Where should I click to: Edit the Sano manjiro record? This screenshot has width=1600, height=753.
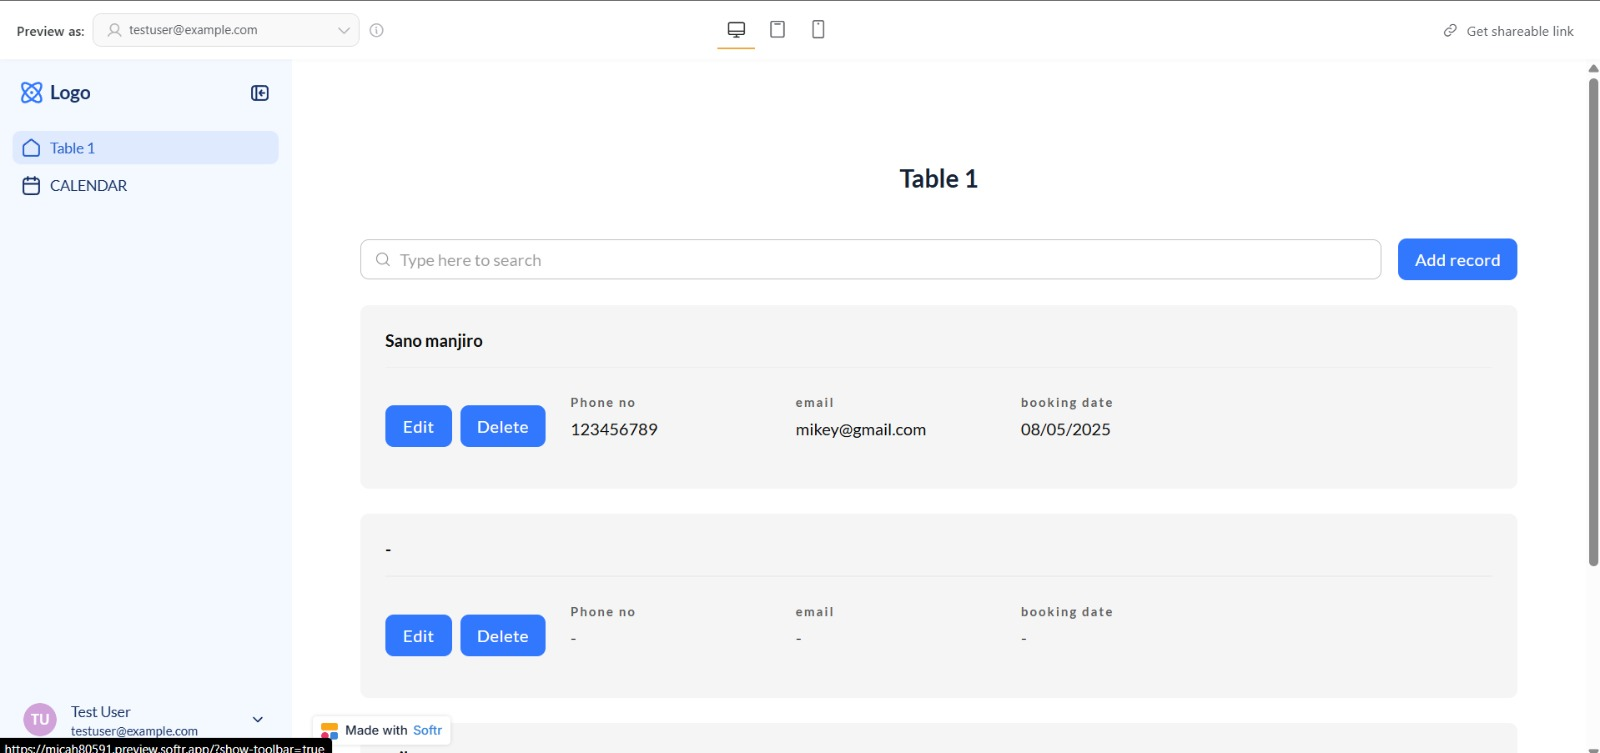tap(418, 426)
